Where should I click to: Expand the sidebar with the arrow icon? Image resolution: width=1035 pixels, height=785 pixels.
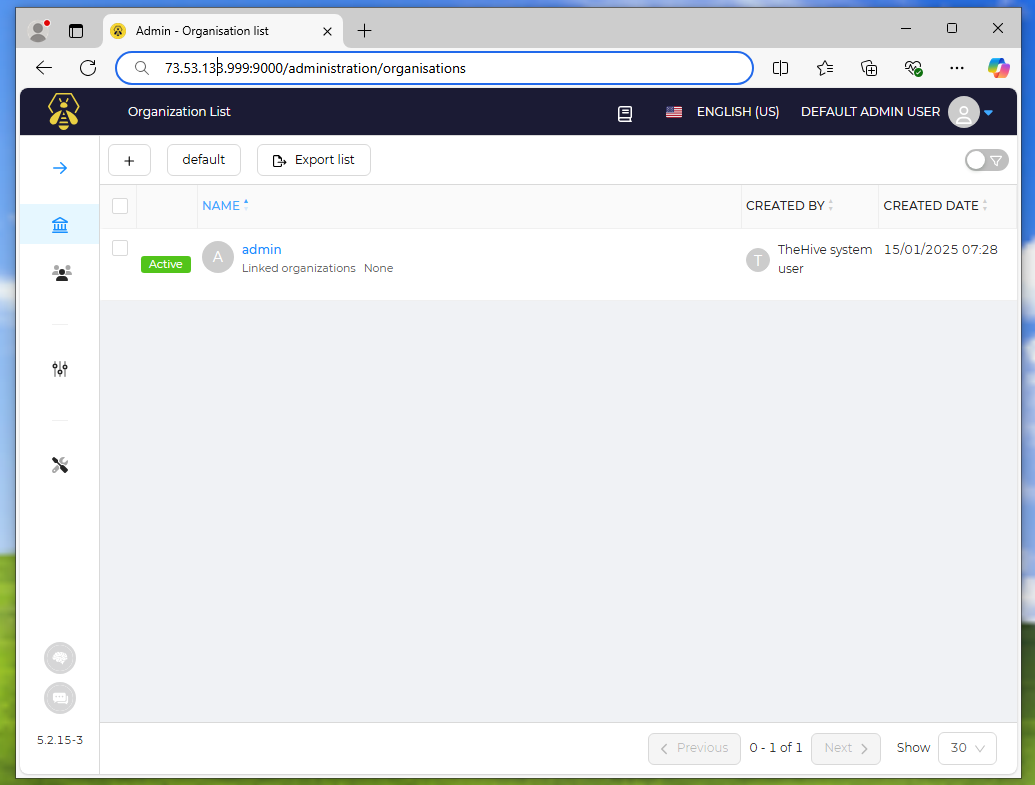(x=60, y=168)
